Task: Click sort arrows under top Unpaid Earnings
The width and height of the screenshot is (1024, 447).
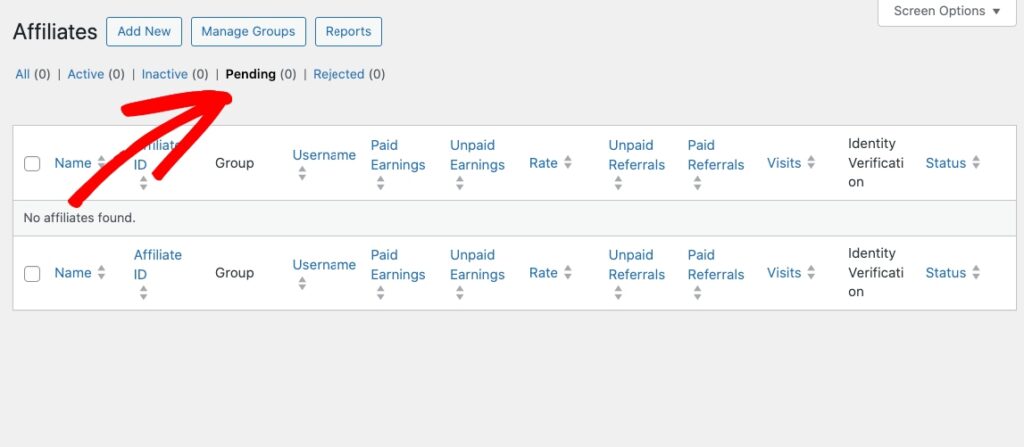Action: click(460, 184)
